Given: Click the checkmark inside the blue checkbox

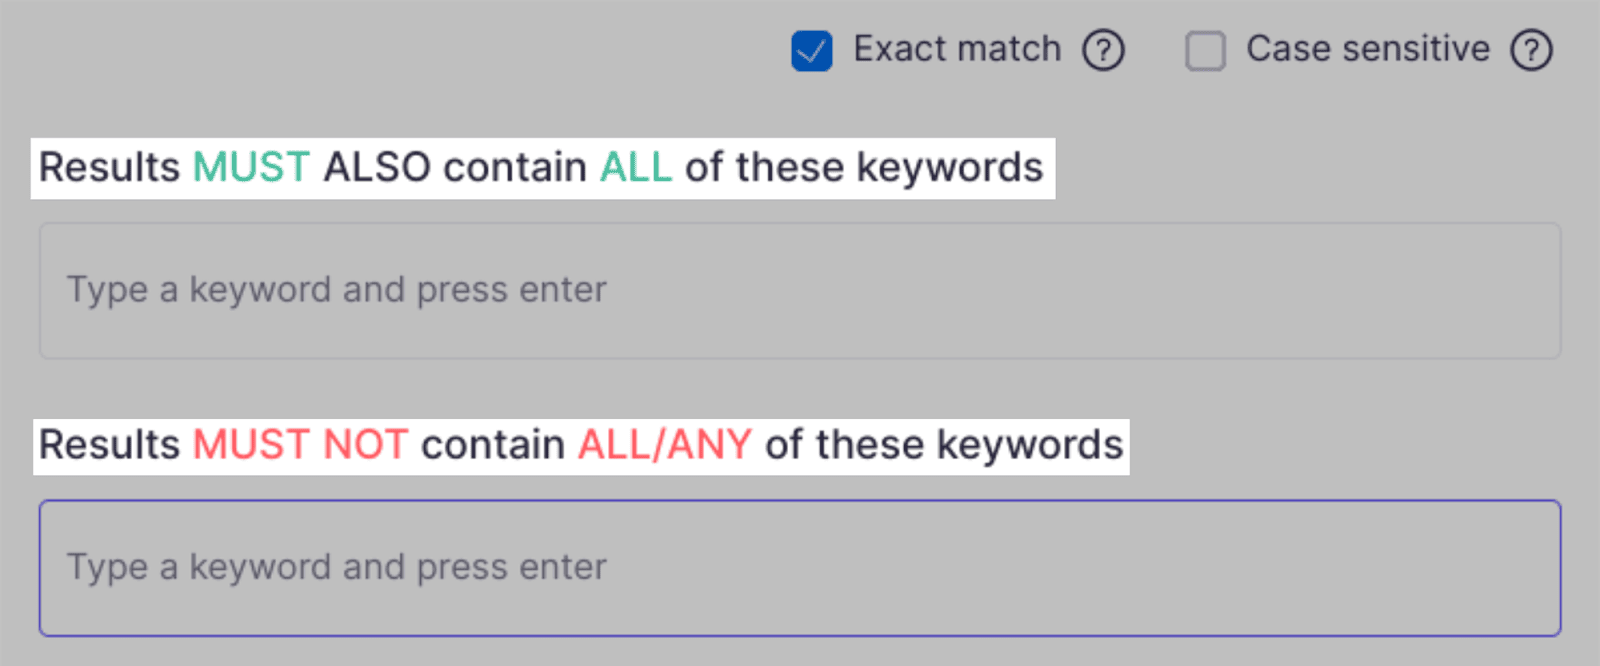Looking at the screenshot, I should click(812, 49).
